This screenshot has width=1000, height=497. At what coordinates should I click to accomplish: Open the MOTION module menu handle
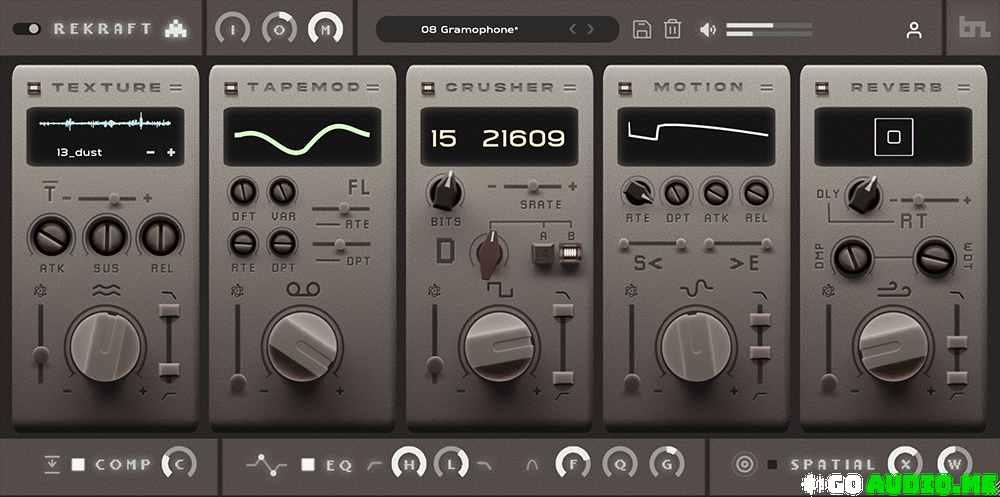(x=767, y=88)
